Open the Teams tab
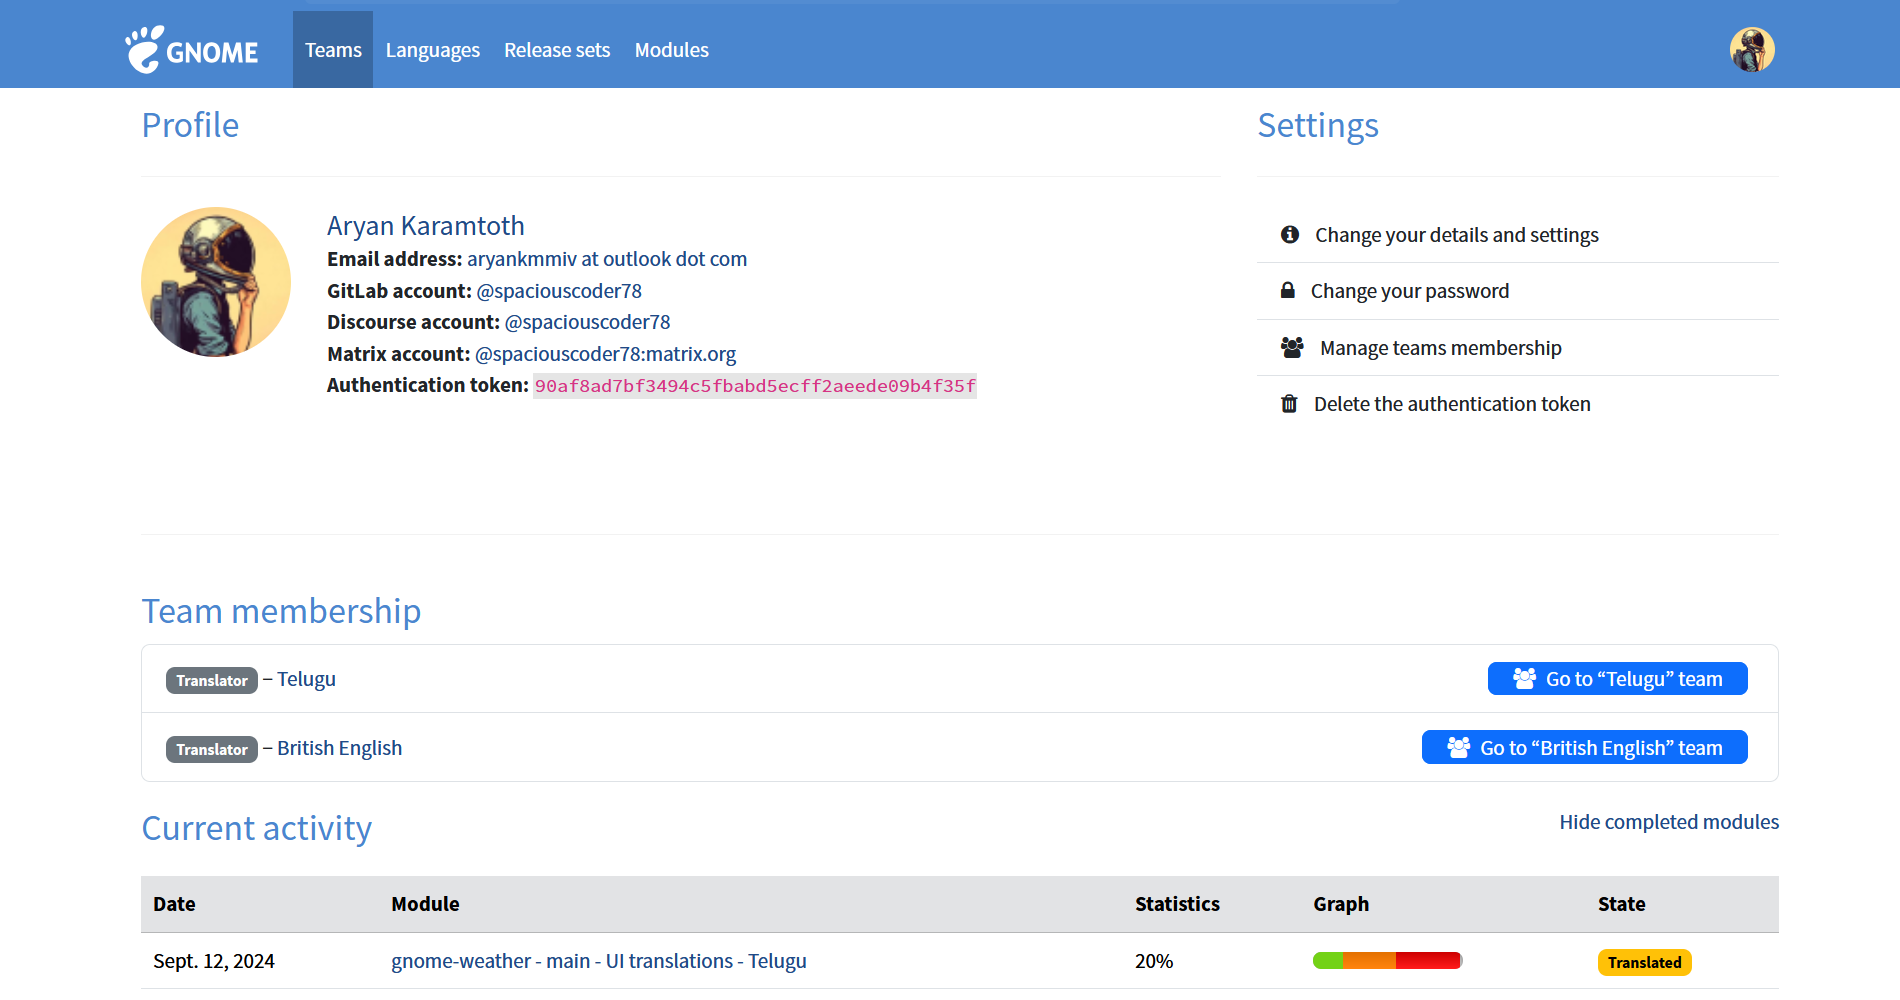Screen dimensions: 1900x1000 point(333,50)
